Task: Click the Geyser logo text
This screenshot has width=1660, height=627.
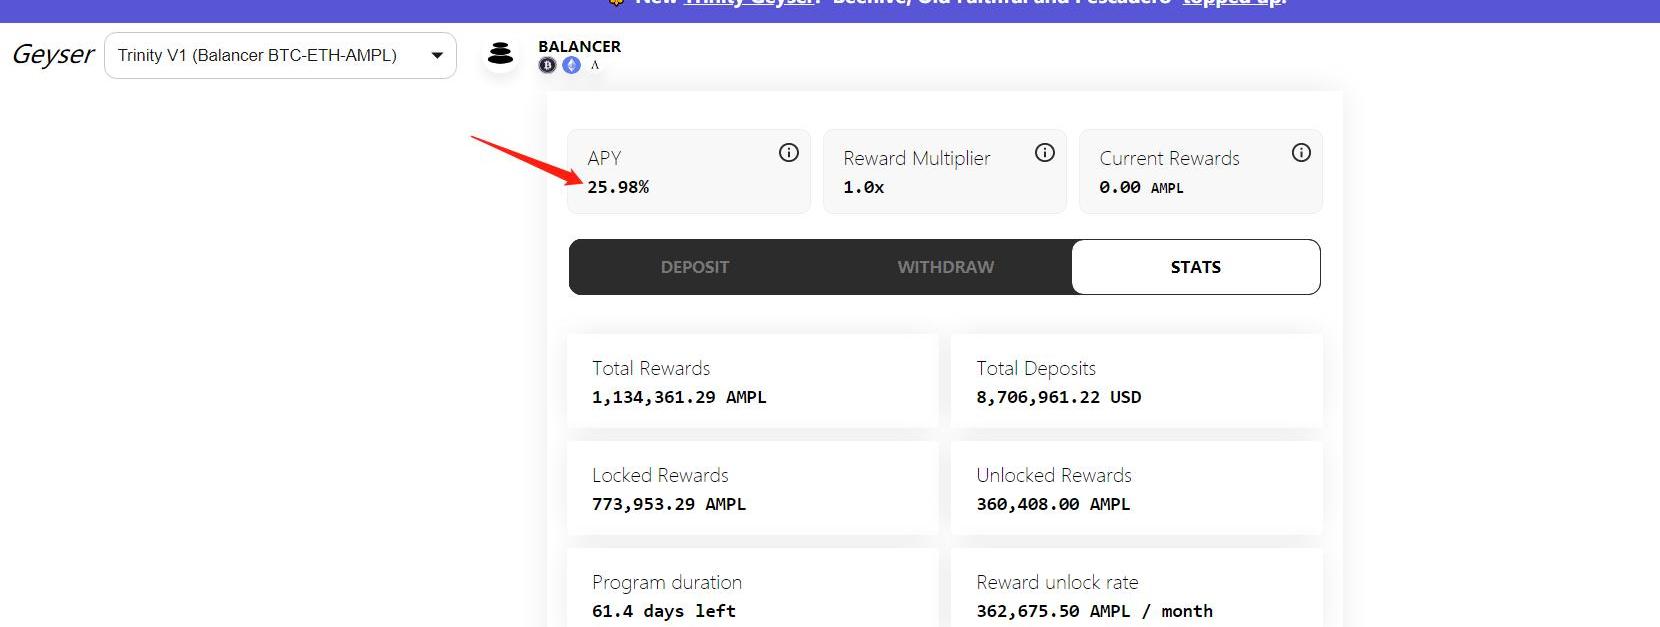Action: (x=53, y=54)
